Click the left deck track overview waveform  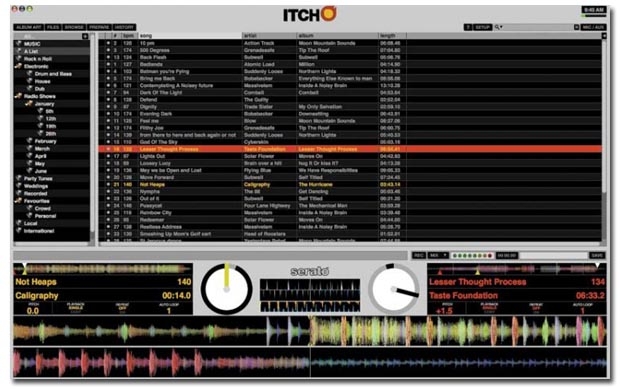tap(103, 269)
